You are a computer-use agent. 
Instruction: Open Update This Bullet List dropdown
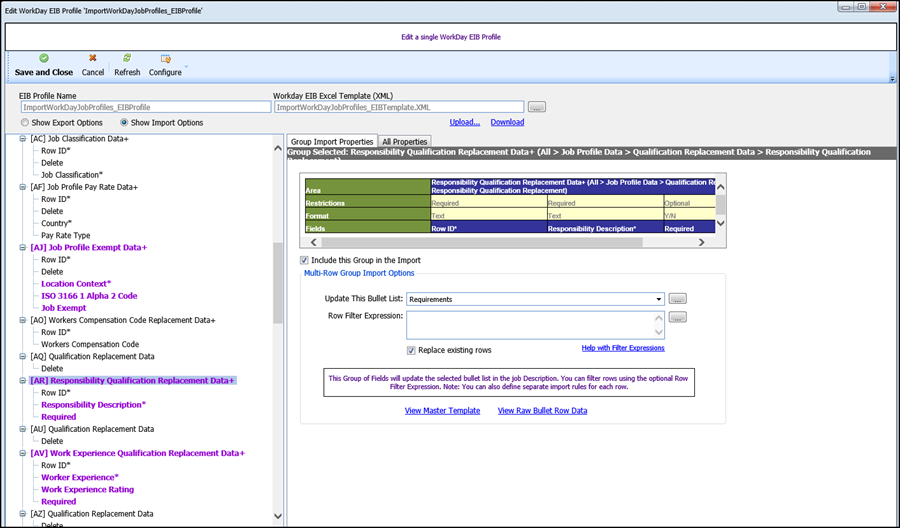pyautogui.click(x=658, y=299)
